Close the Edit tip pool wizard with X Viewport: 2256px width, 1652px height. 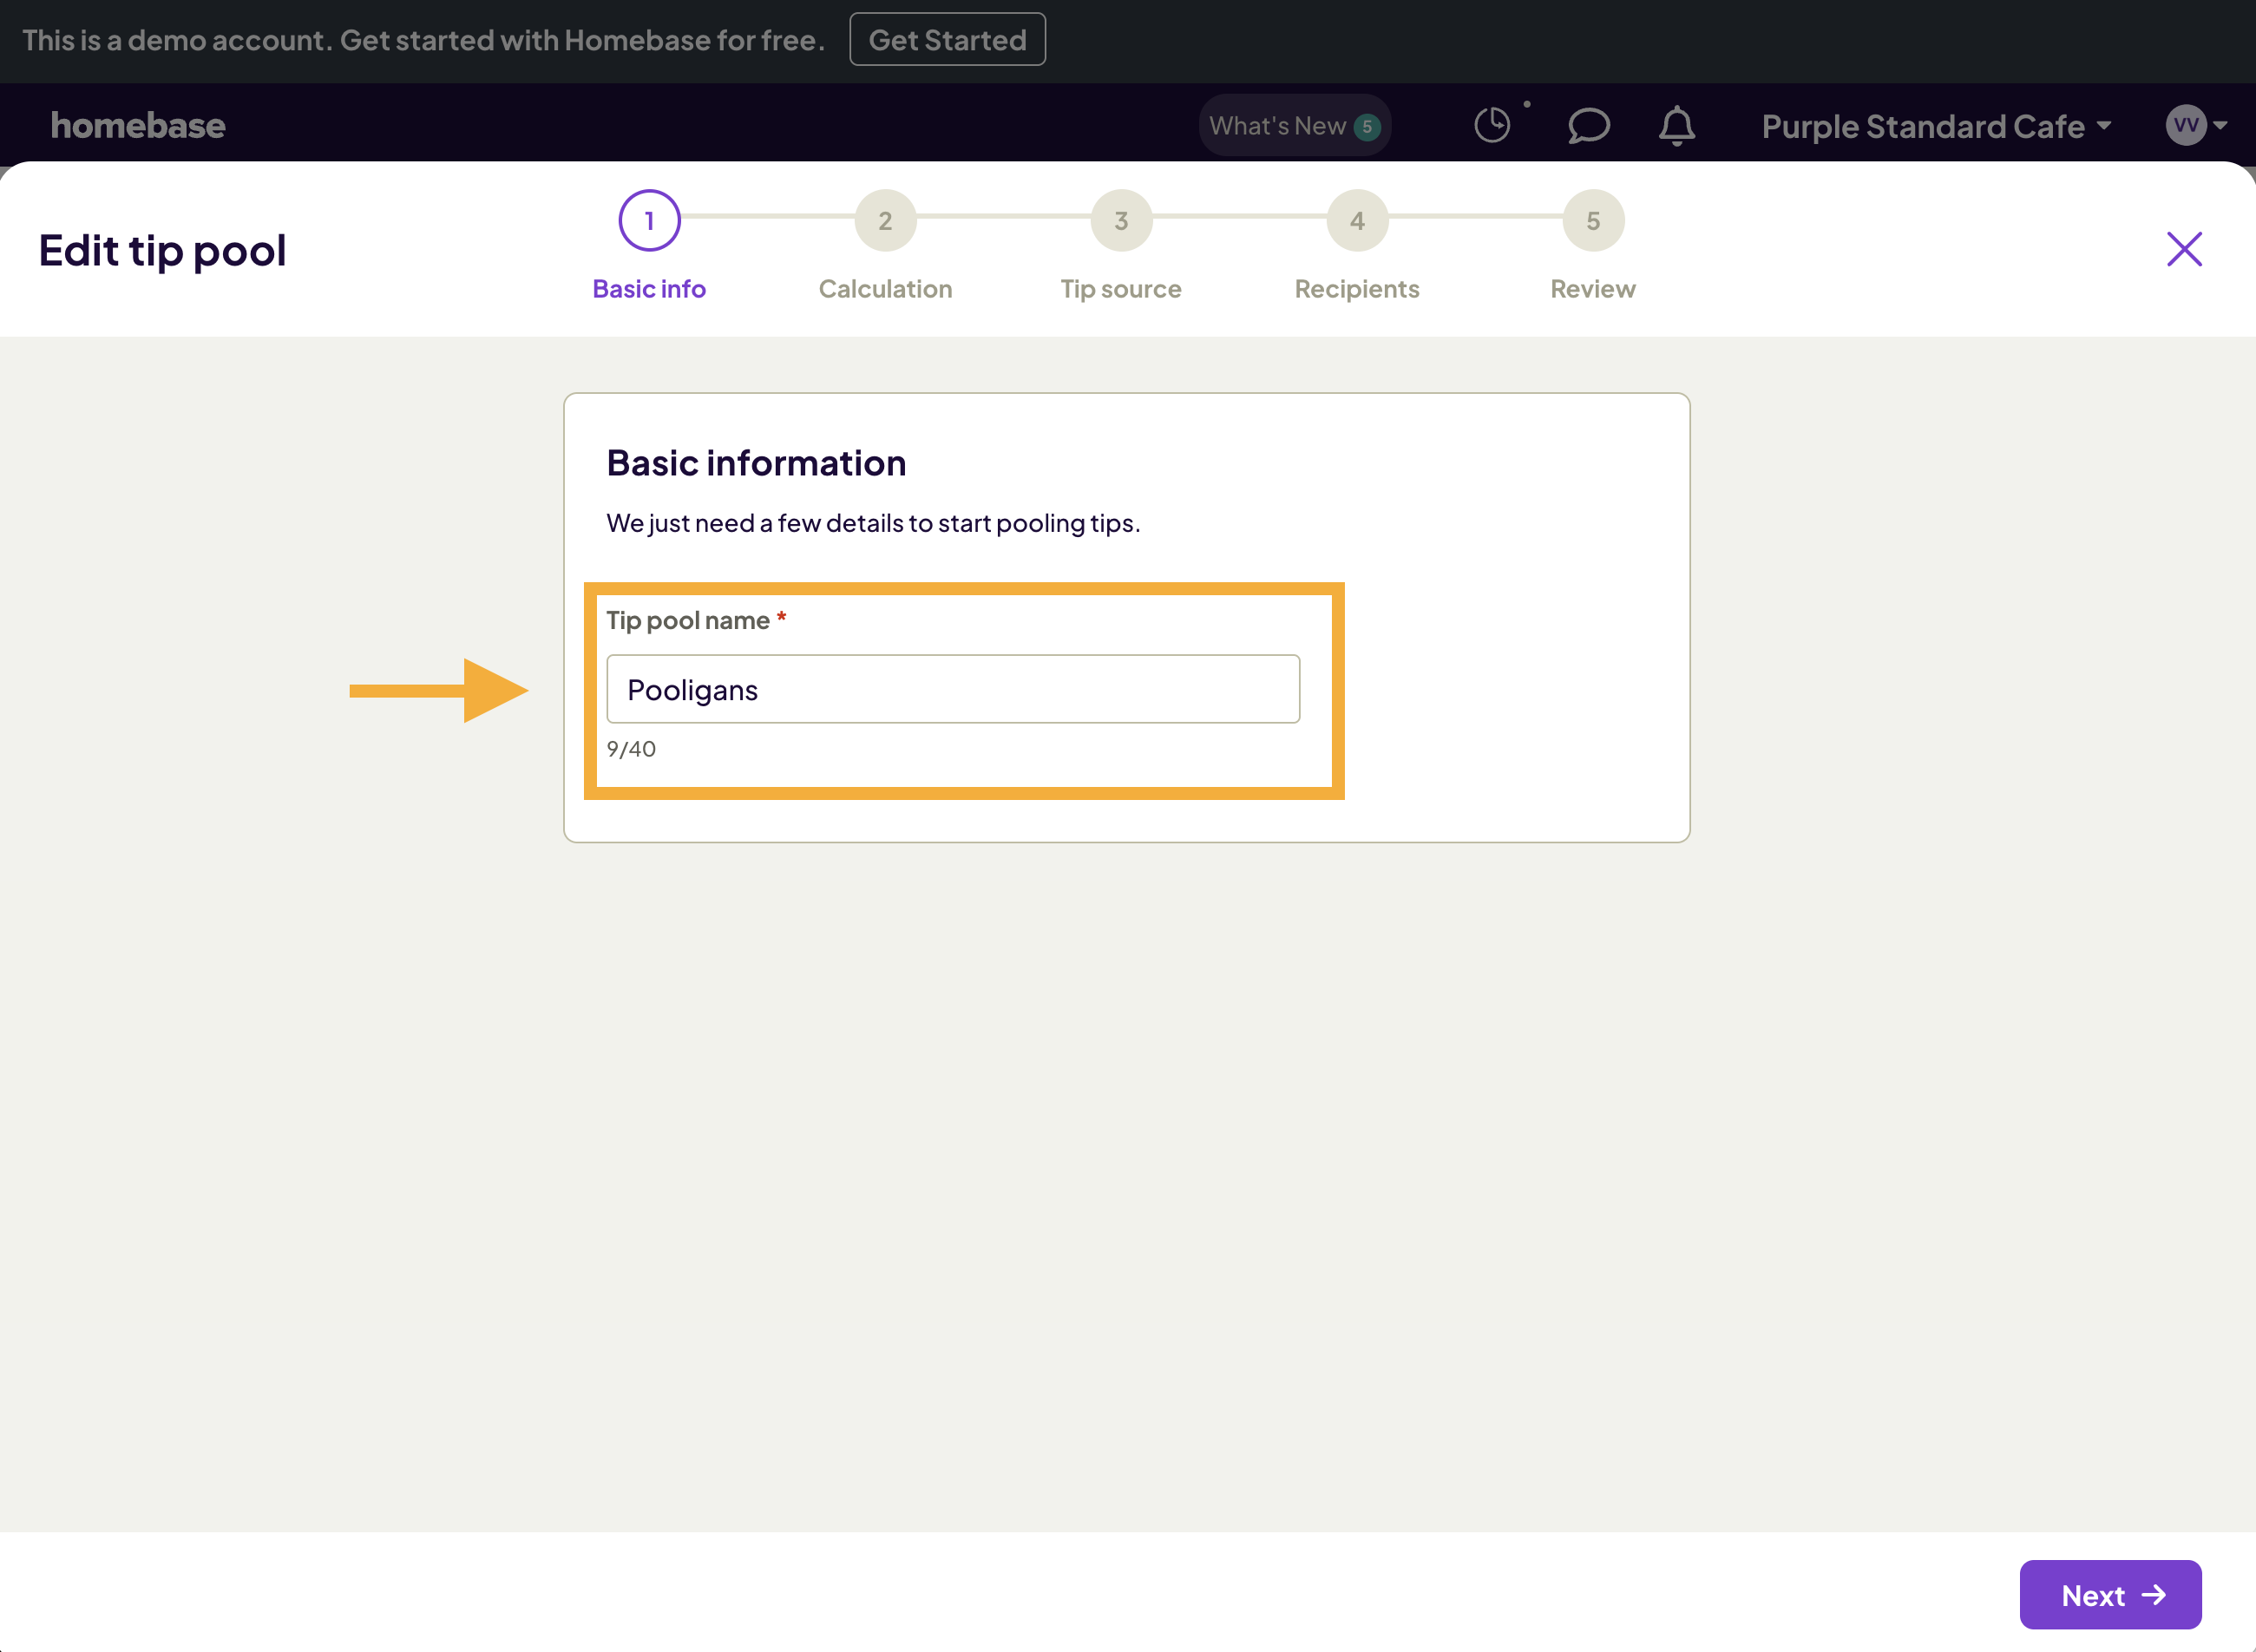2184,250
